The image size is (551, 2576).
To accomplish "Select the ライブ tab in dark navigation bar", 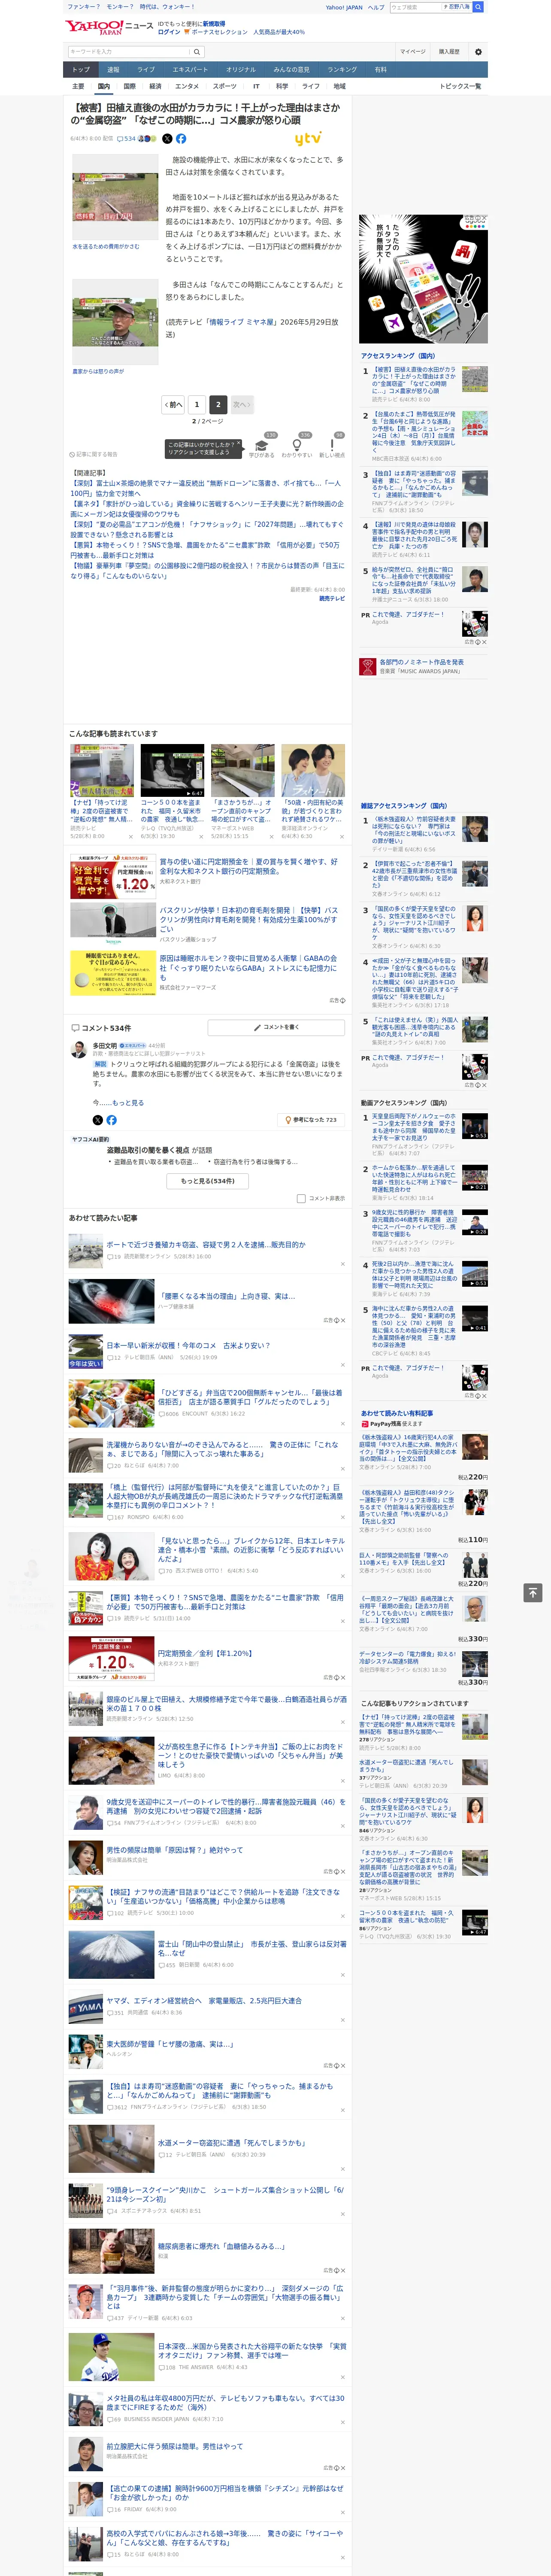I will [x=146, y=70].
